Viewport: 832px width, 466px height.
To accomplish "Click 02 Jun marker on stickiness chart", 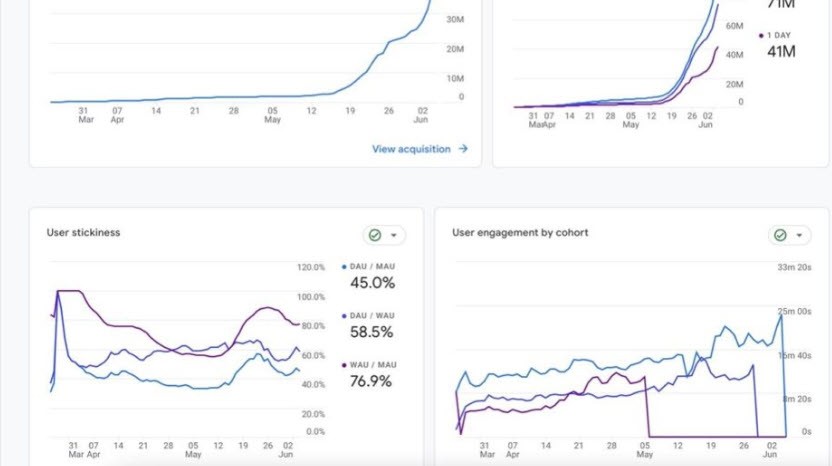I will click(x=287, y=450).
